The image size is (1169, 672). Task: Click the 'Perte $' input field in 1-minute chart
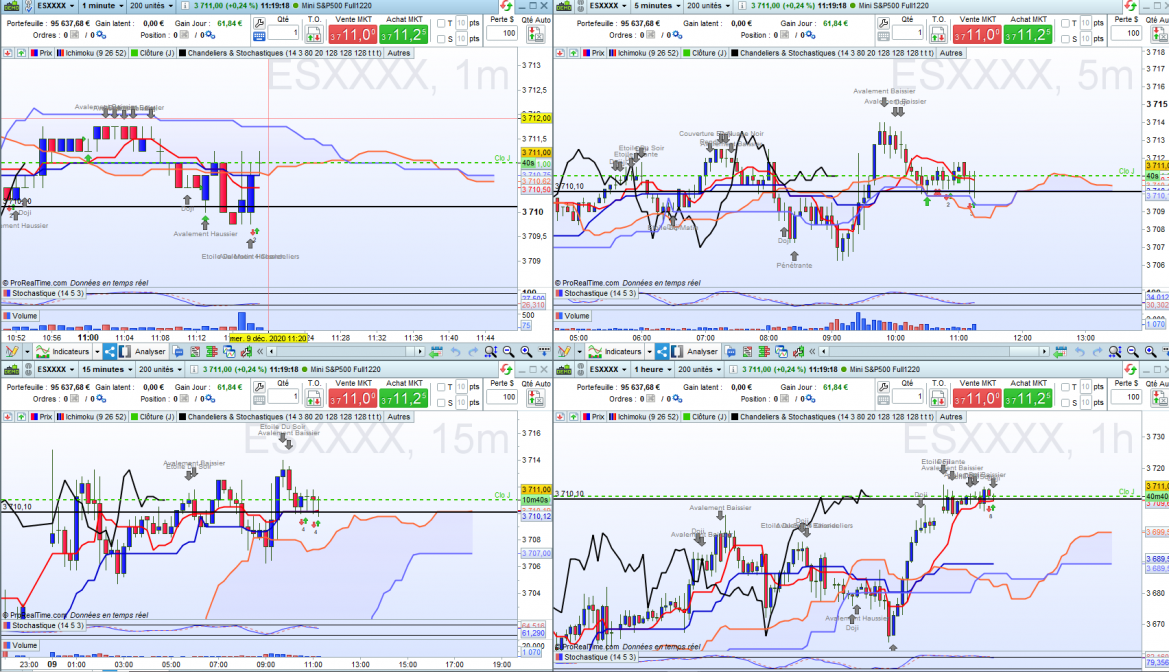(508, 33)
